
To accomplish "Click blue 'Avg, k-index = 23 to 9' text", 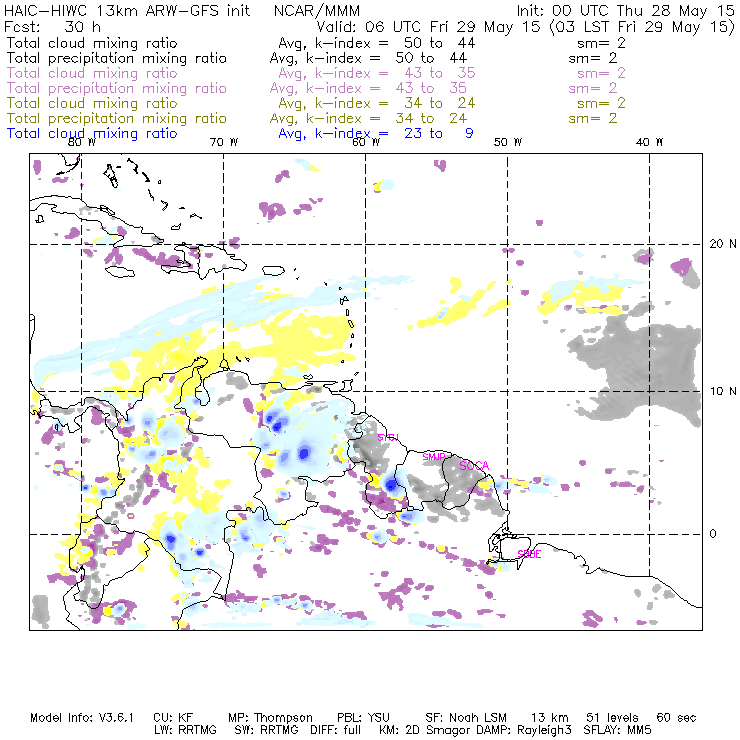I will tap(376, 134).
